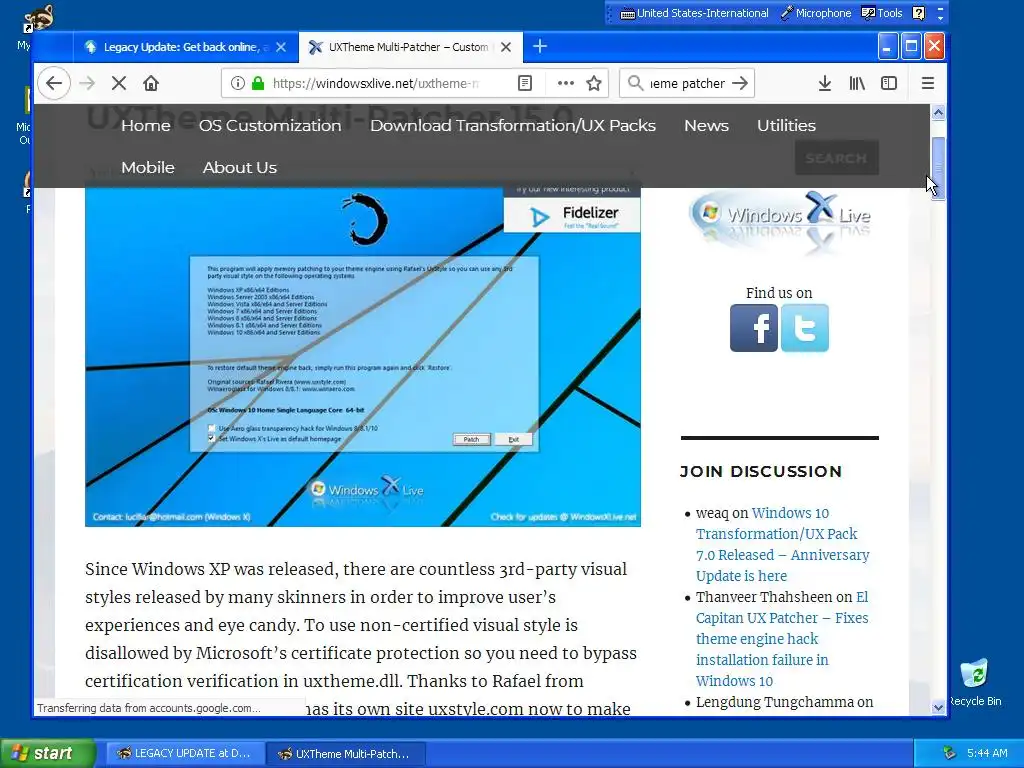Open the browser home page
The image size is (1024, 768).
pyautogui.click(x=151, y=83)
